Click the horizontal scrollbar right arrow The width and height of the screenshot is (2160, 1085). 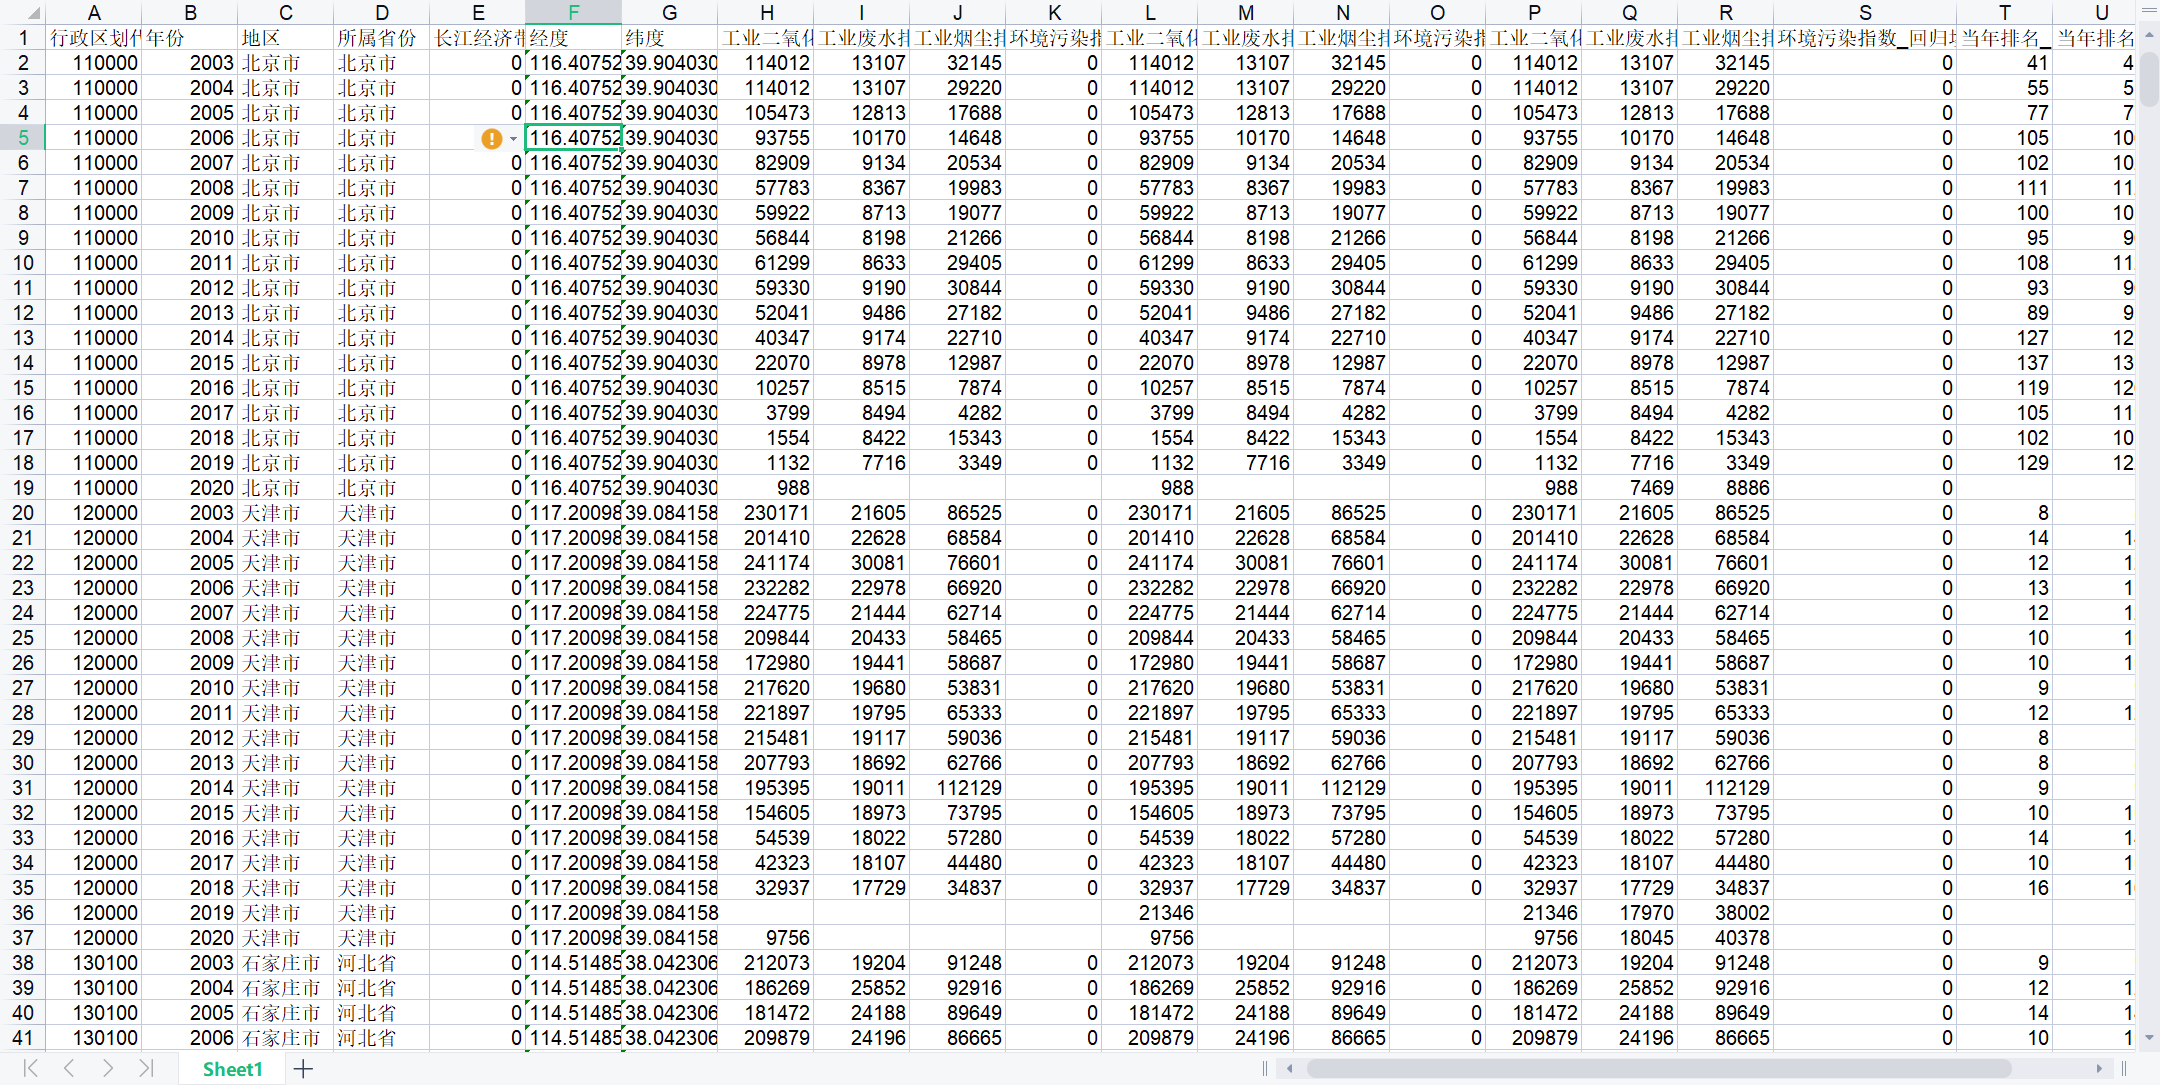pos(2099,1069)
